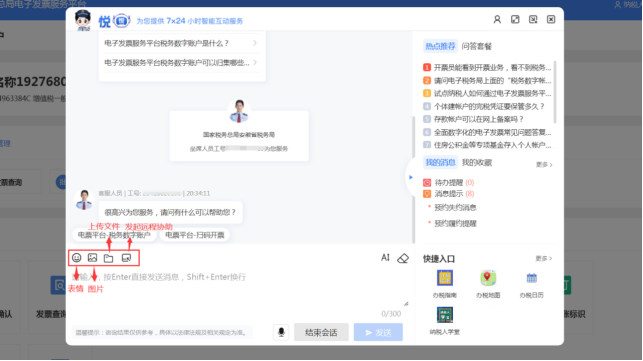This screenshot has width=643, height=361.
Task: Click the greeting message 很高兴为您服务
Action: click(170, 212)
